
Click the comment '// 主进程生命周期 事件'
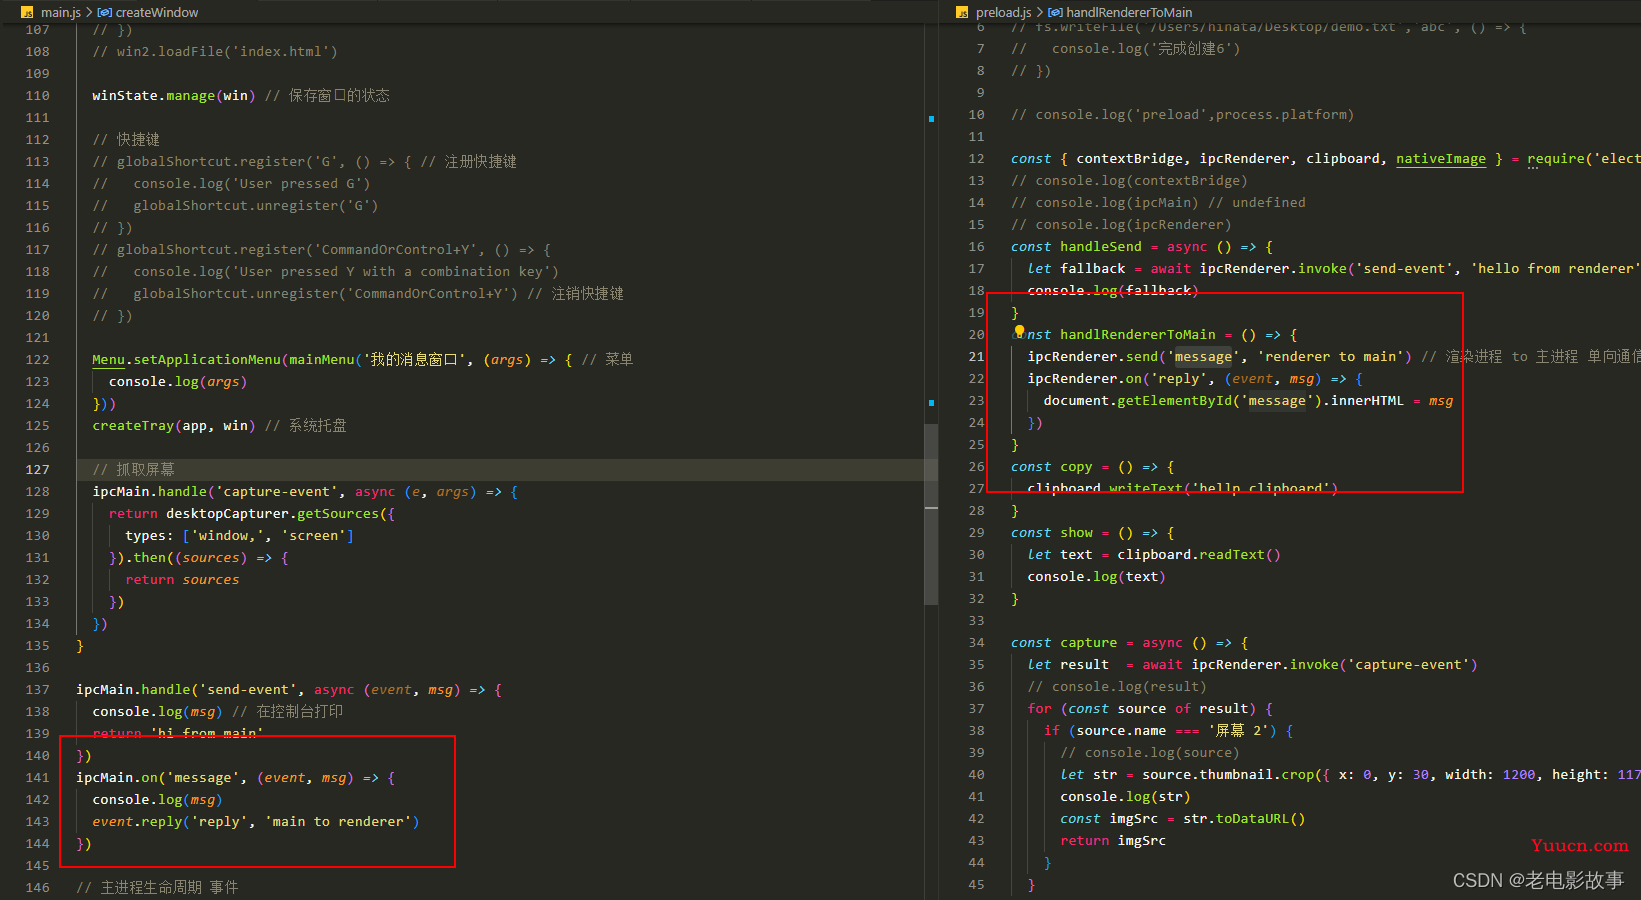(x=157, y=888)
